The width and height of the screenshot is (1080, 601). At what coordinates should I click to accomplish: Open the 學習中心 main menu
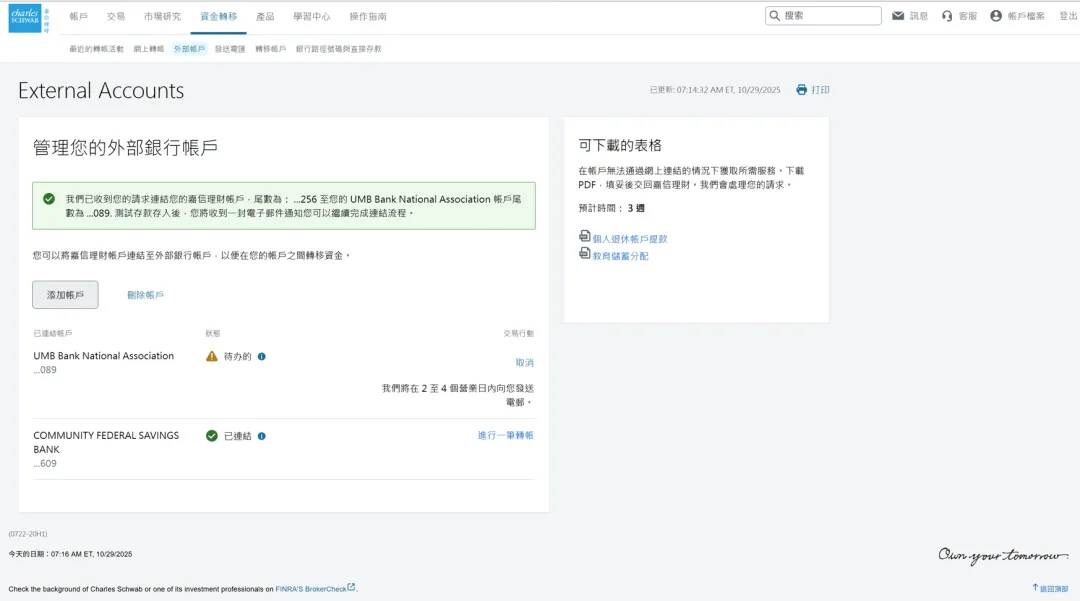[311, 17]
